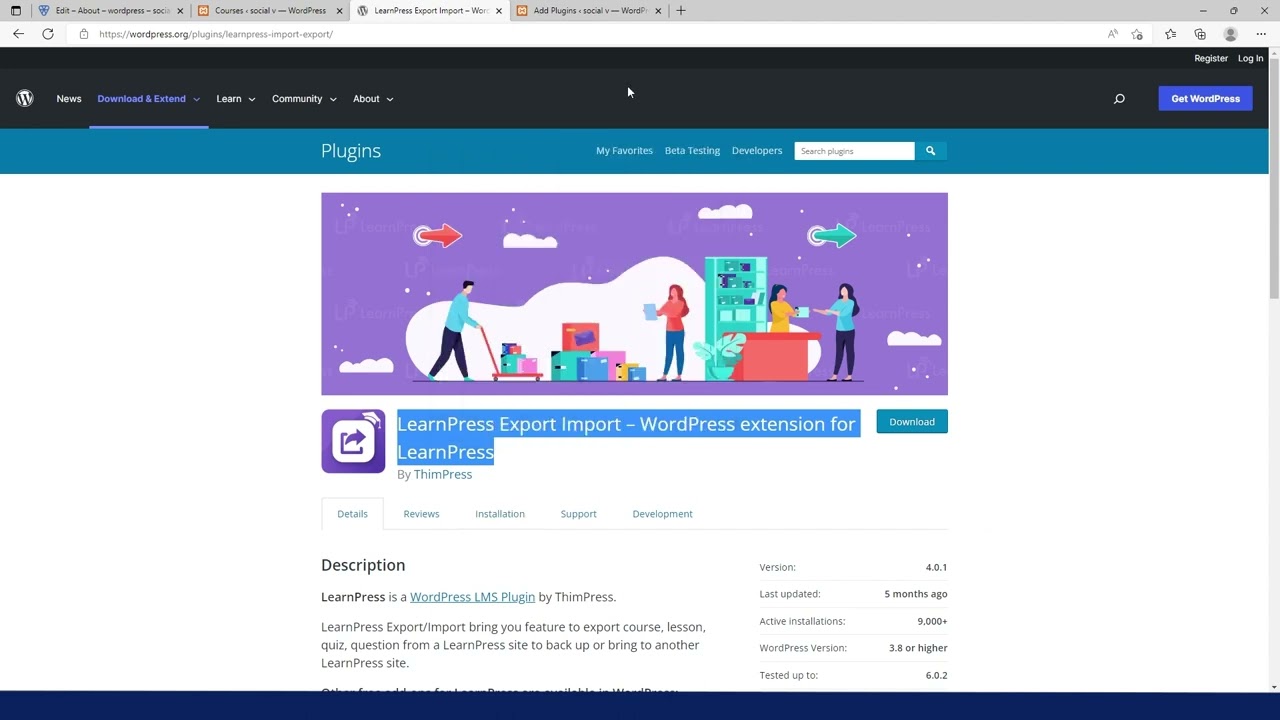This screenshot has width=1280, height=720.
Task: Reload the page with refresh icon
Action: 47,34
